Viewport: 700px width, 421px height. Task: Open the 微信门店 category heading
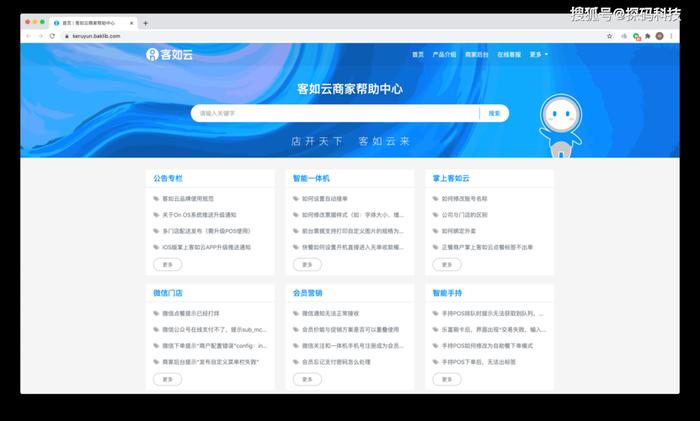[168, 293]
